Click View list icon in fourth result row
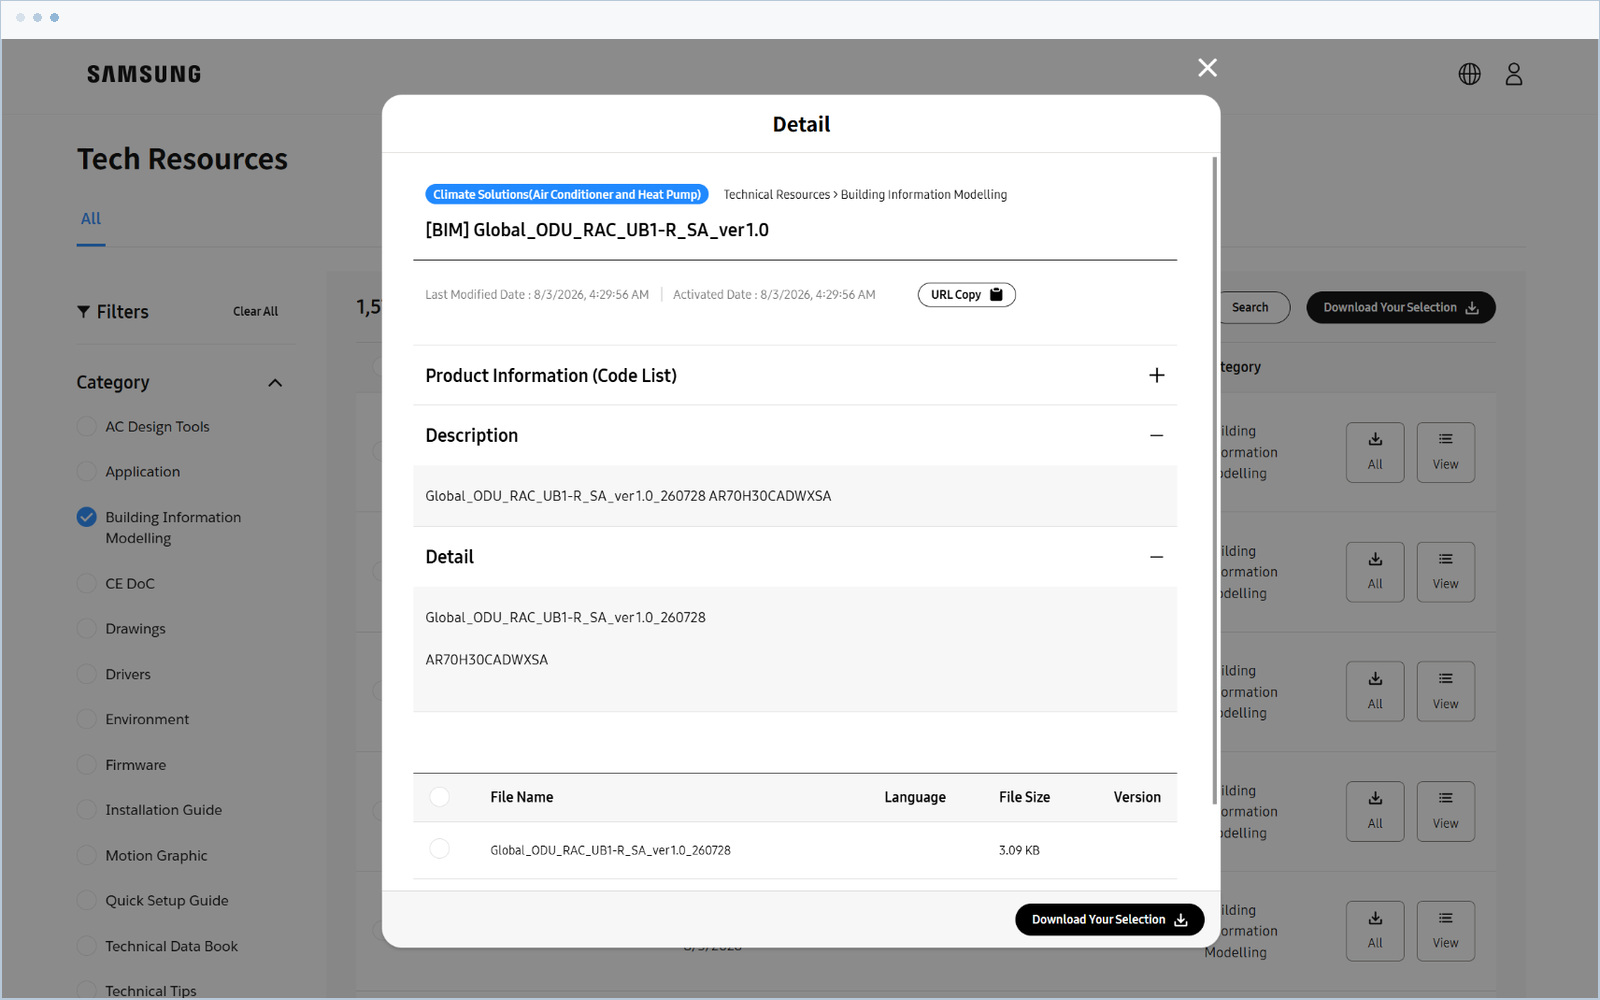This screenshot has height=1000, width=1600. tap(1445, 811)
